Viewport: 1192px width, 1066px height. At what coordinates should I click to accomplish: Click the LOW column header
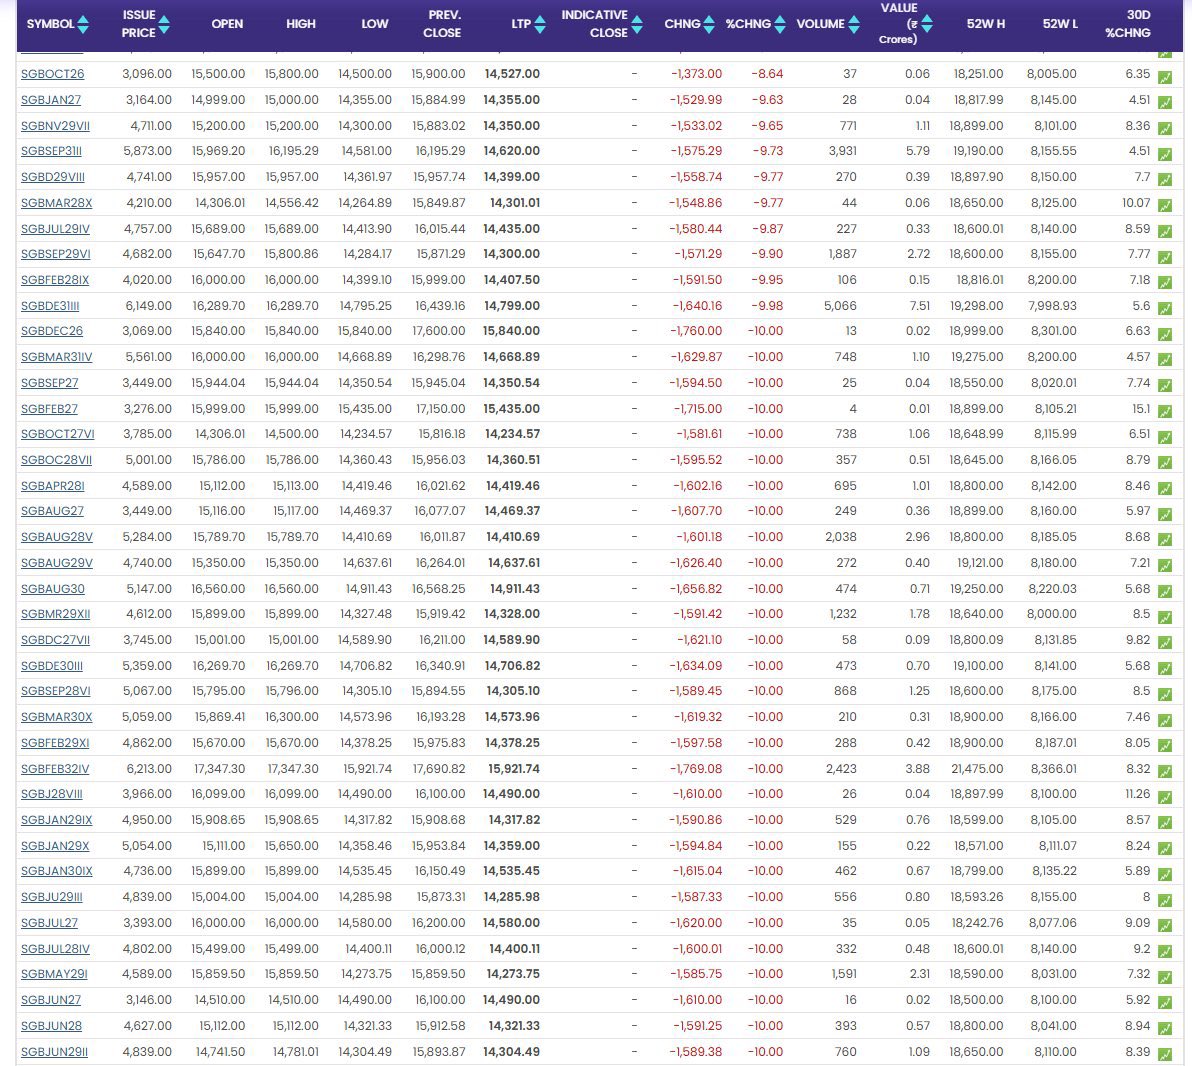coord(375,24)
